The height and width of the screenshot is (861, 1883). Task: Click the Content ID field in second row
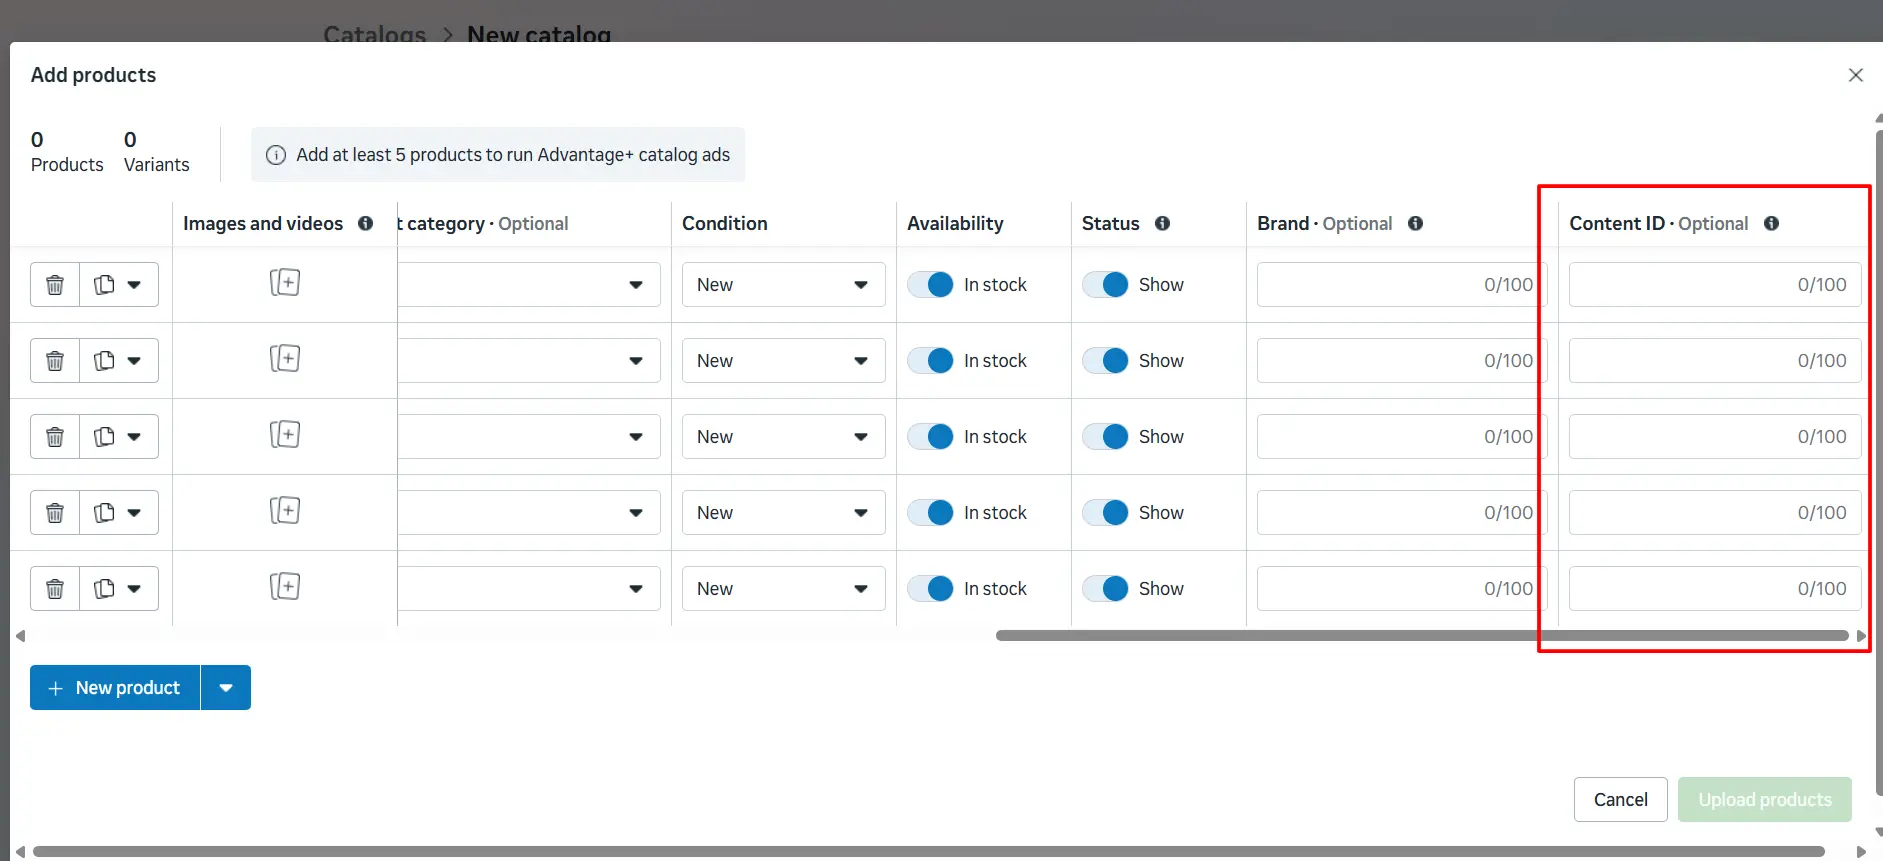1715,361
